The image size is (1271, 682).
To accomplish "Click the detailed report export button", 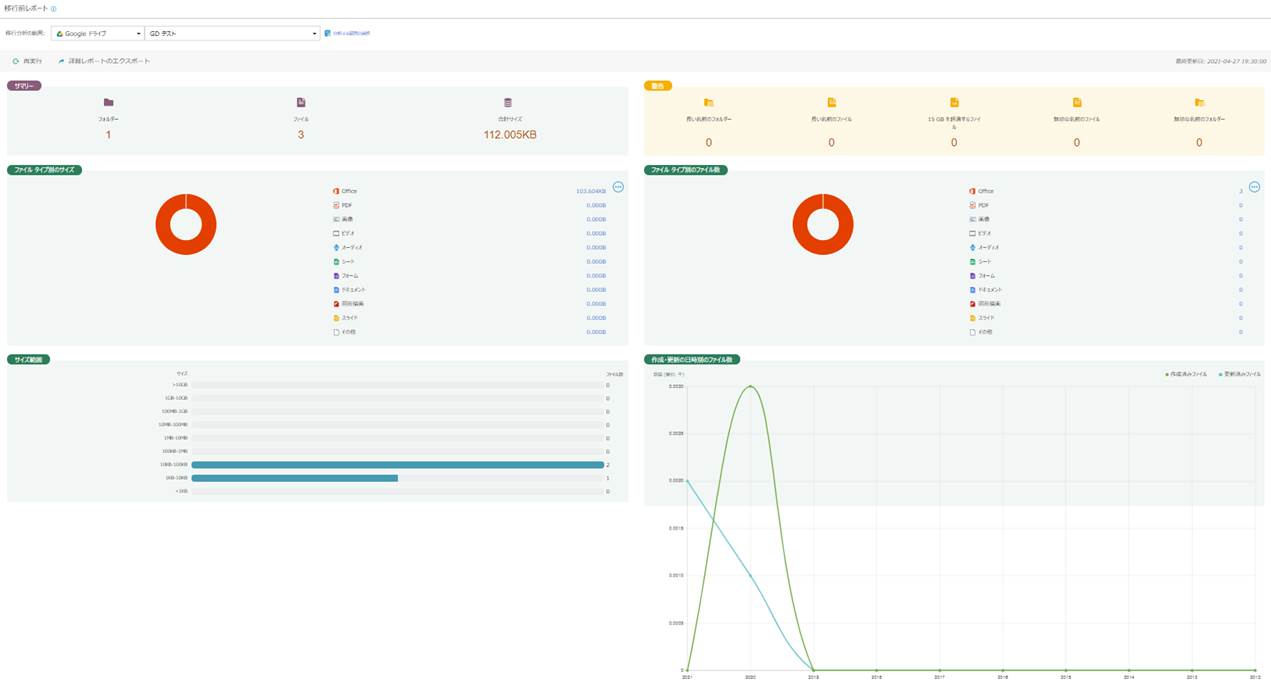I will coord(104,61).
